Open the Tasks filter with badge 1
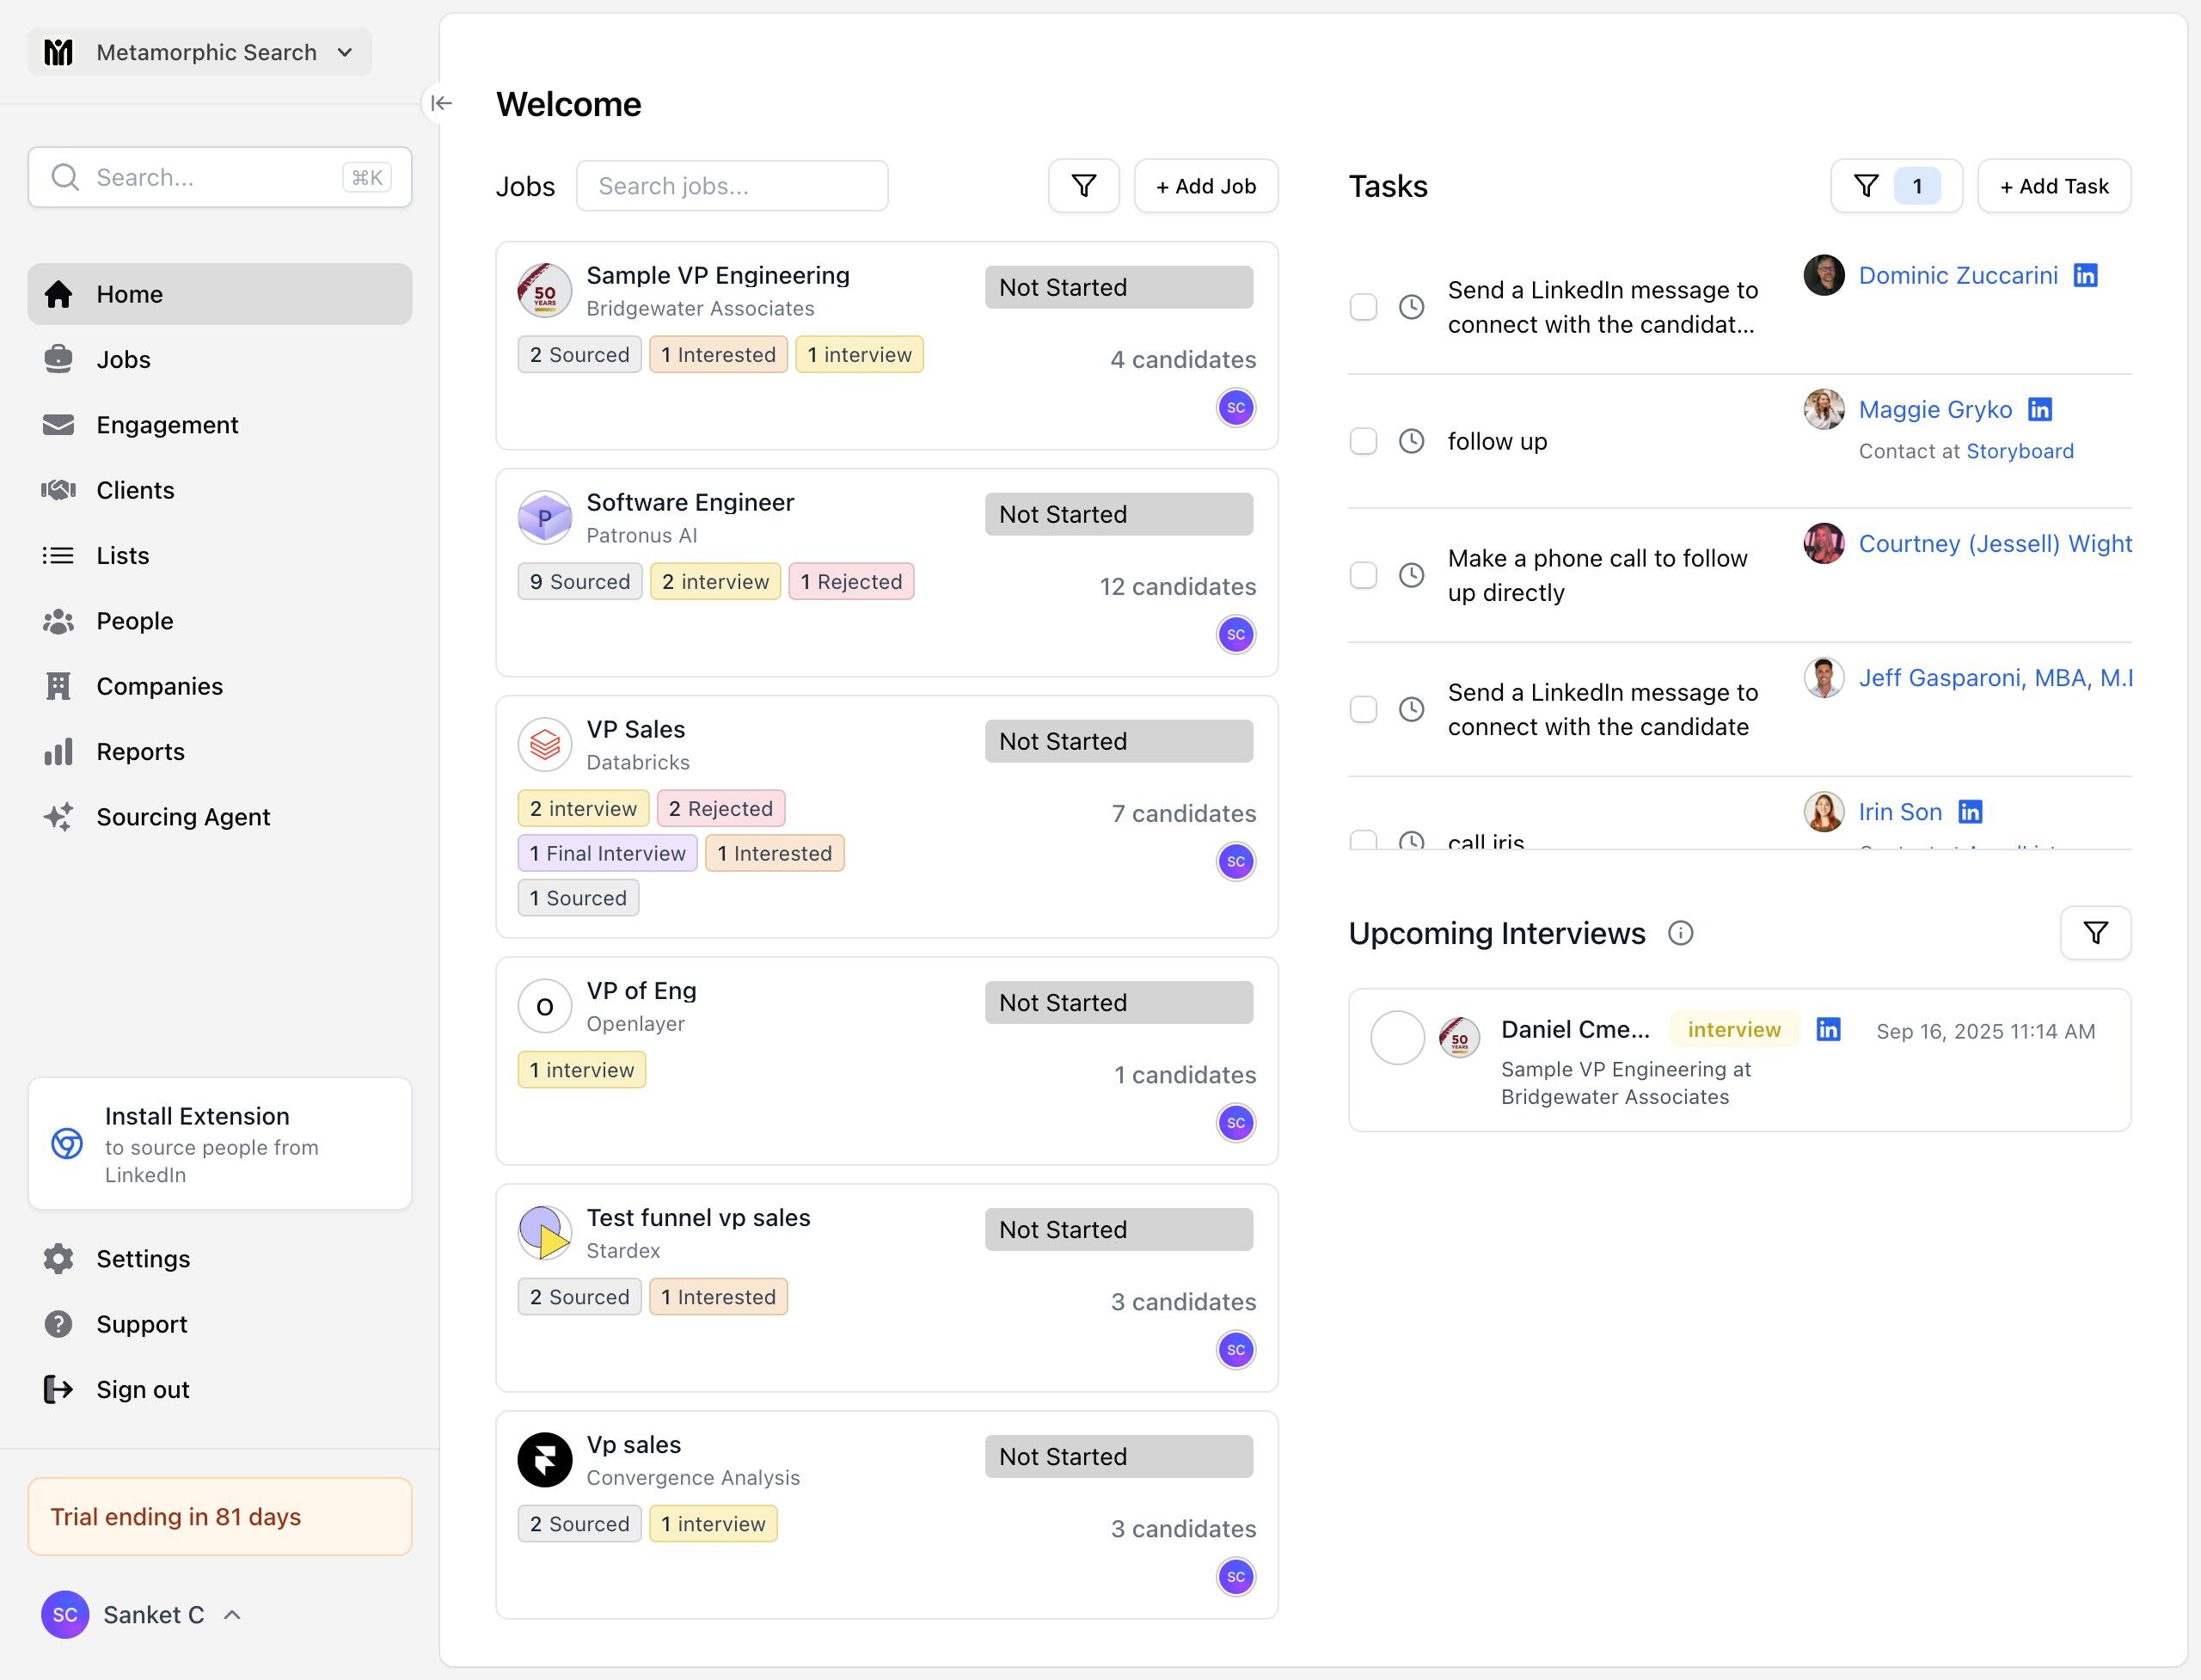Image resolution: width=2201 pixels, height=1680 pixels. click(1895, 186)
